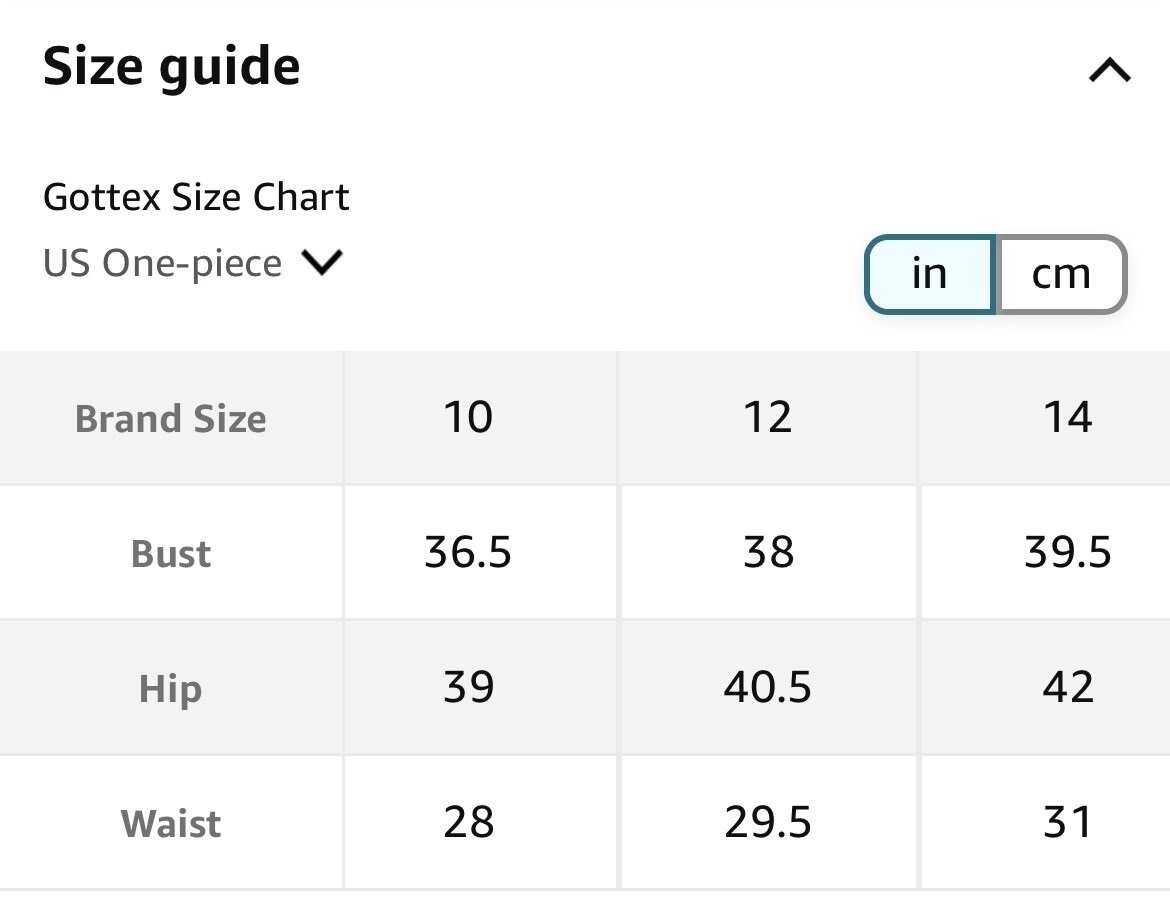Select the Brand Size row header
Screen dimensions: 1170x915
[171, 418]
